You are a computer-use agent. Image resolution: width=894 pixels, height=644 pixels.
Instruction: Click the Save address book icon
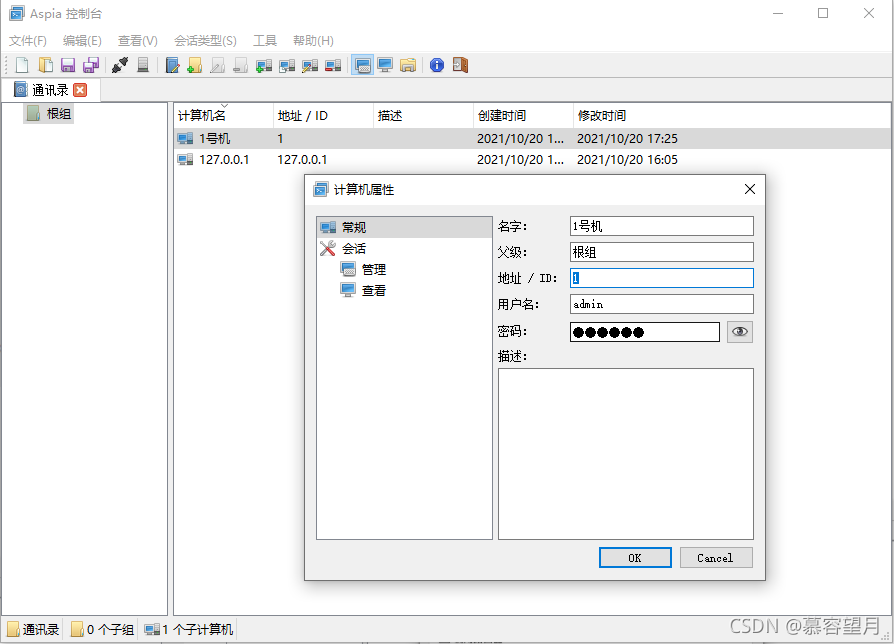(x=68, y=66)
